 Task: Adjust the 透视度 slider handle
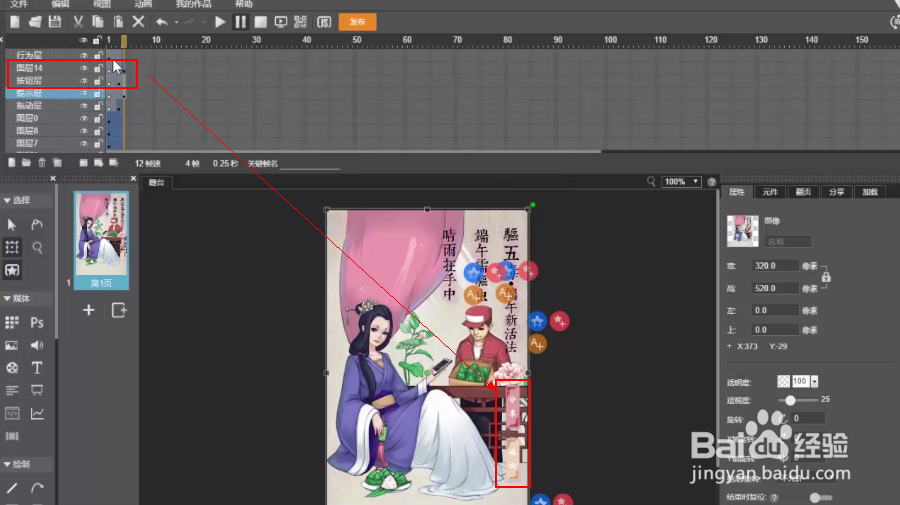(790, 400)
